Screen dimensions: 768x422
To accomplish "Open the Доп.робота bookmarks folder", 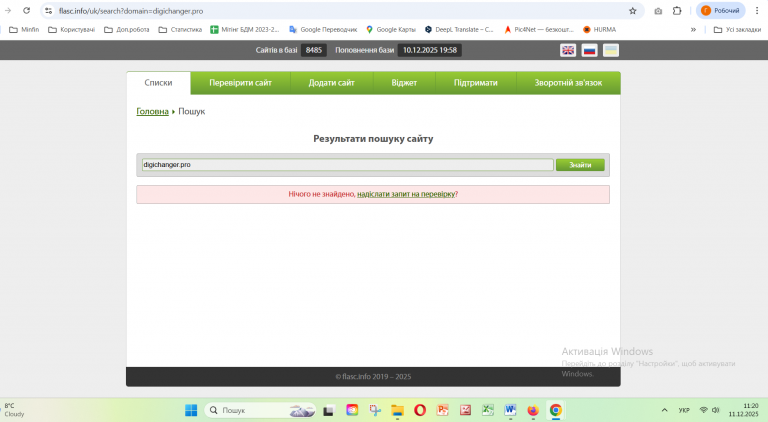I will point(127,29).
